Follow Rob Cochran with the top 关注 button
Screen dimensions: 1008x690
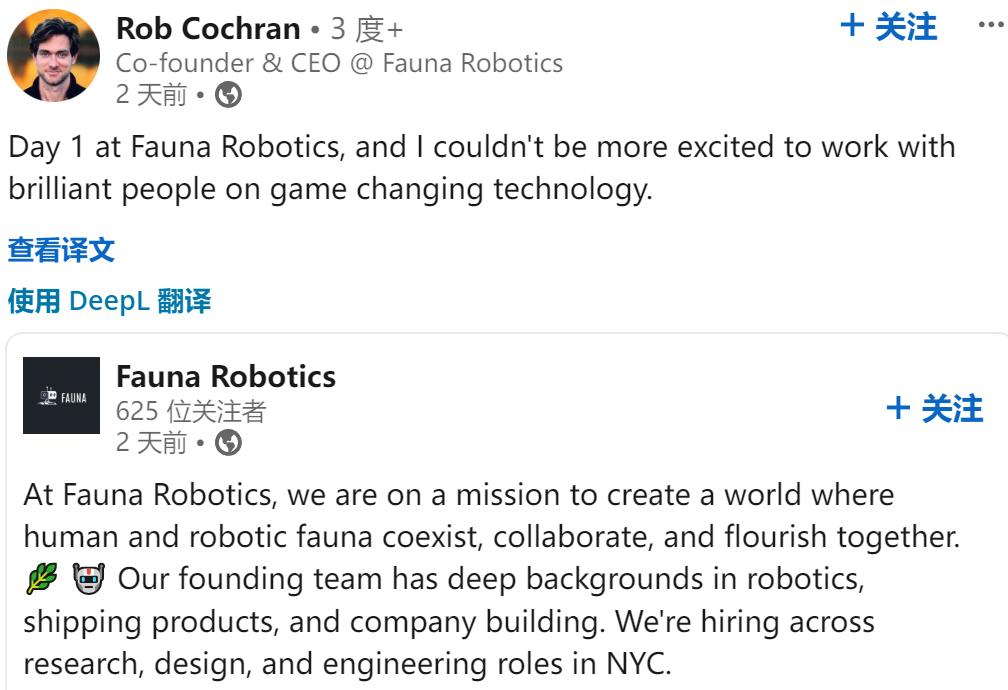tap(890, 27)
